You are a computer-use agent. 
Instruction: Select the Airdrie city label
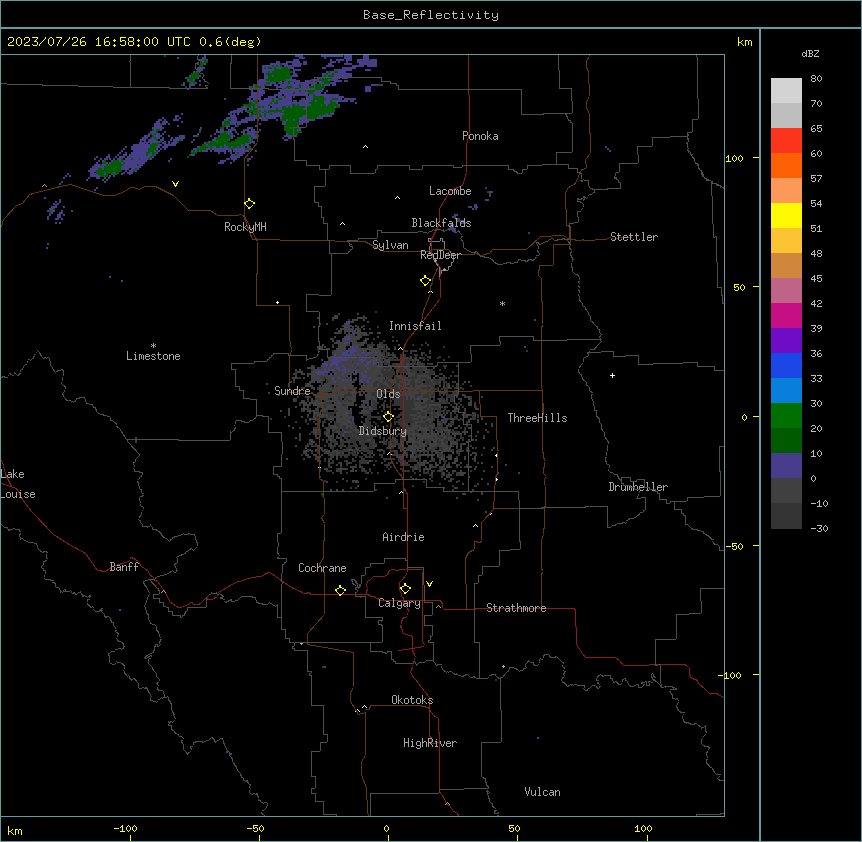click(x=403, y=537)
